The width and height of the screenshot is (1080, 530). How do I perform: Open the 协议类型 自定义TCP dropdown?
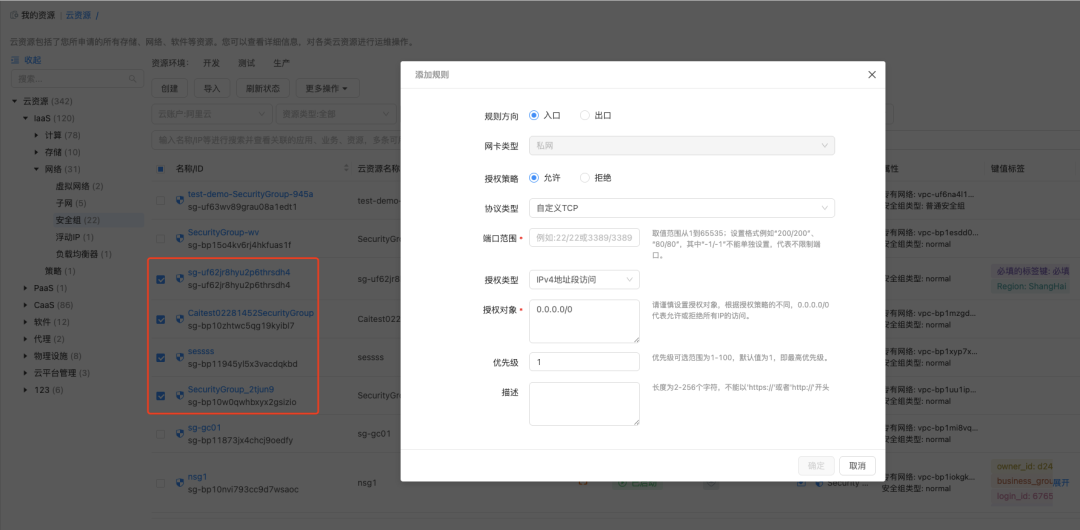pos(682,207)
